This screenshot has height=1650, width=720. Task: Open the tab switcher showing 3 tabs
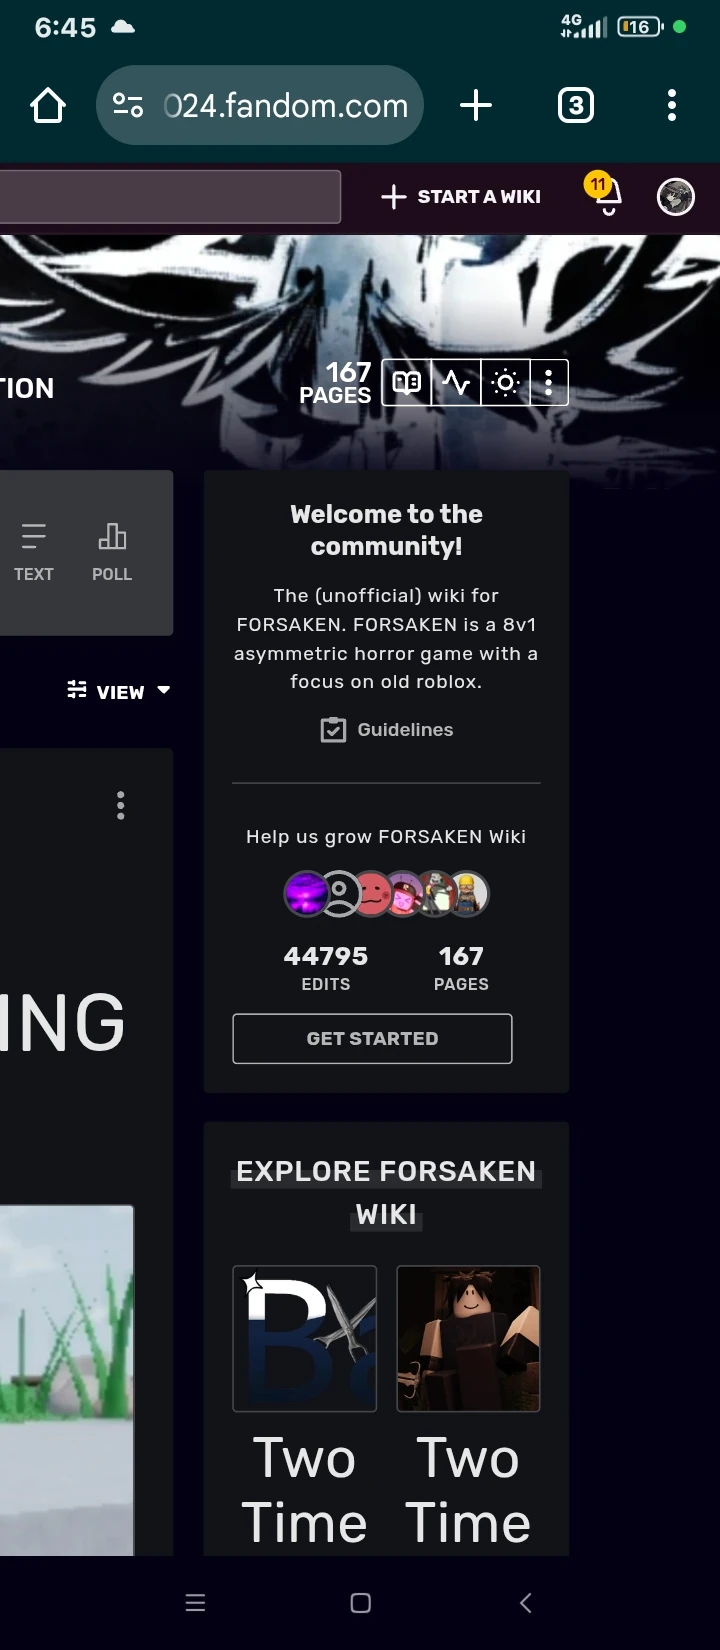tap(575, 105)
